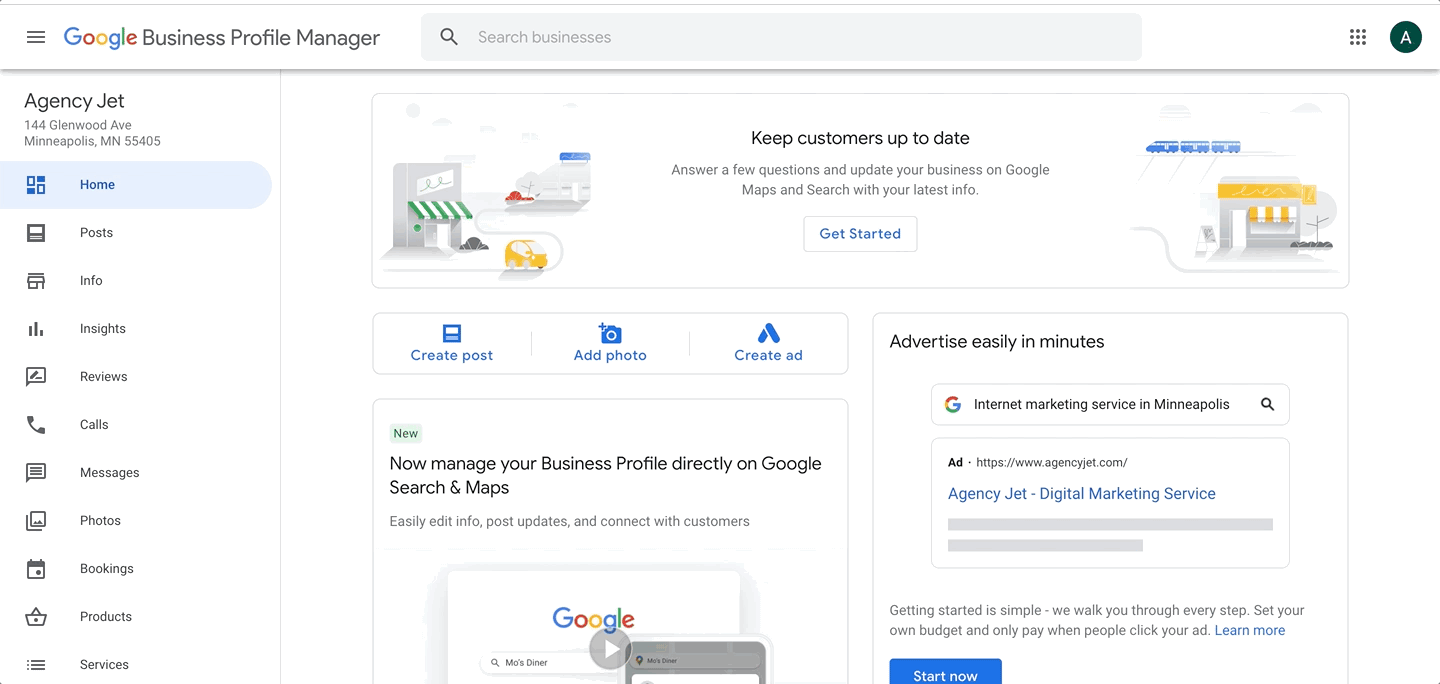1440x684 pixels.
Task: Click the Agency Jet business name
Action: tap(74, 101)
